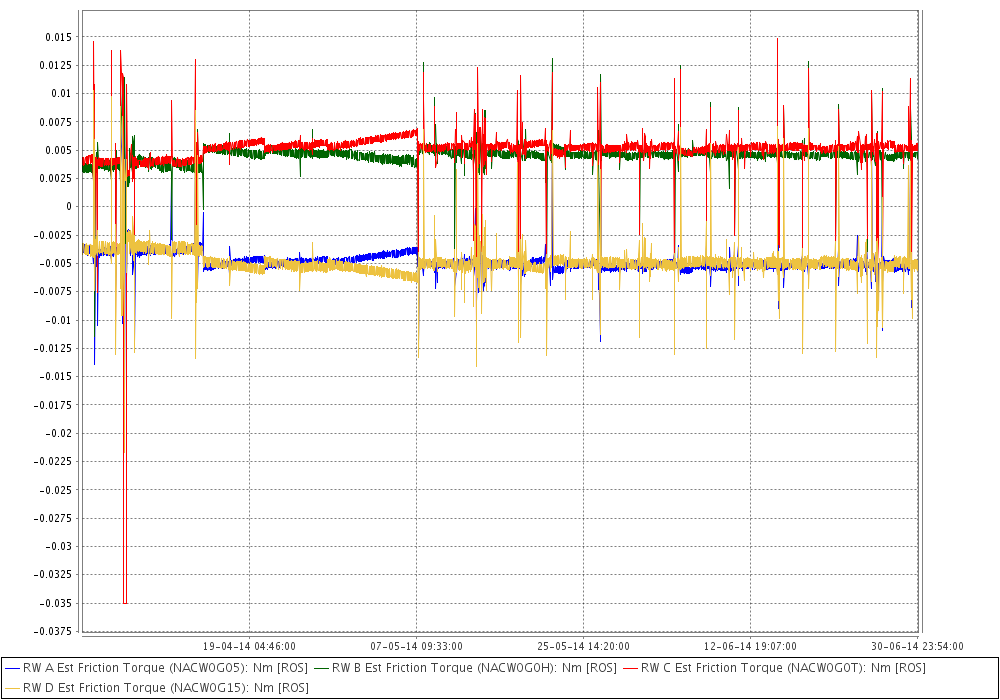Click the 30-06-14 23:54:00 time axis label
The image size is (1000, 700).
point(917,646)
